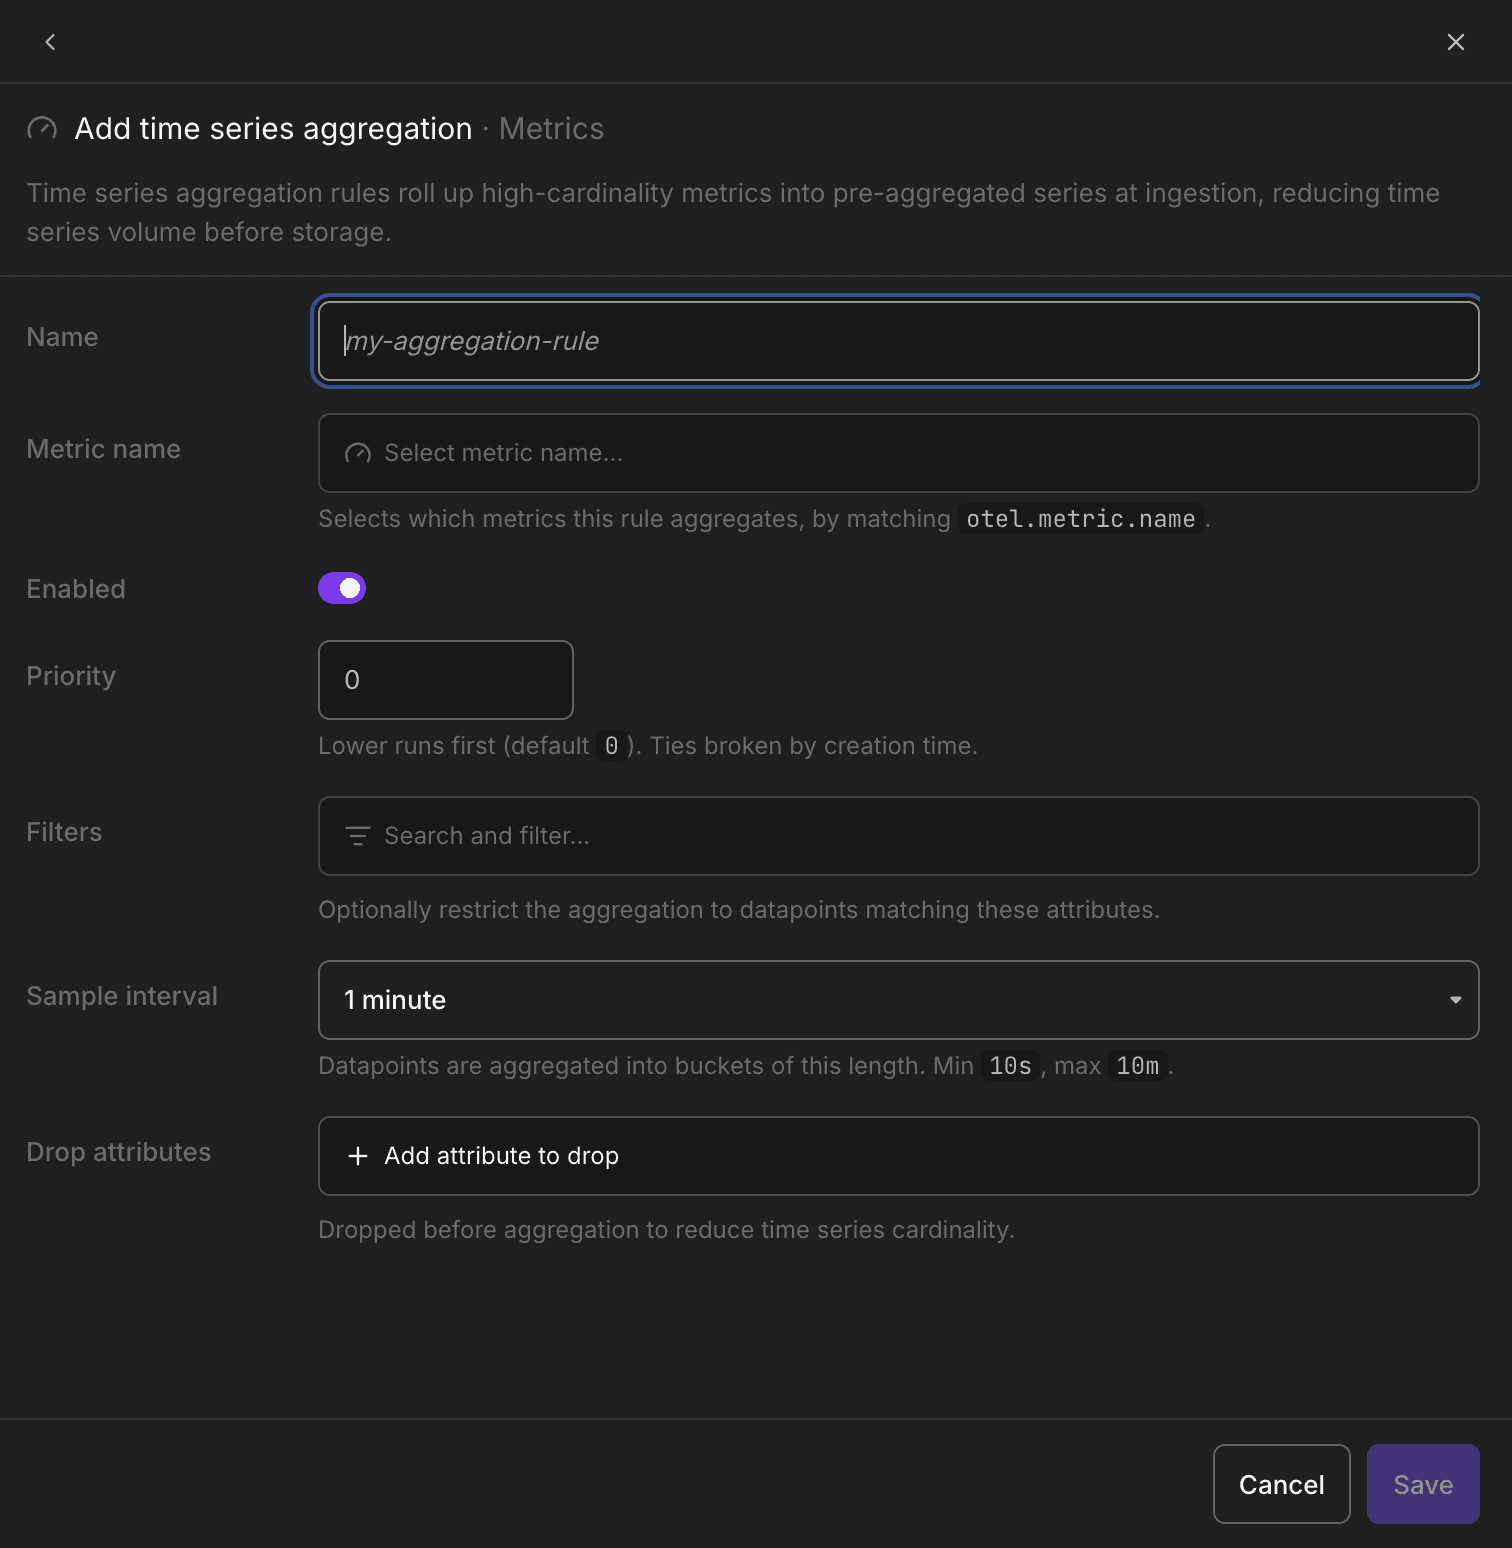Click the Metric name label
This screenshot has width=1512, height=1548.
point(104,449)
